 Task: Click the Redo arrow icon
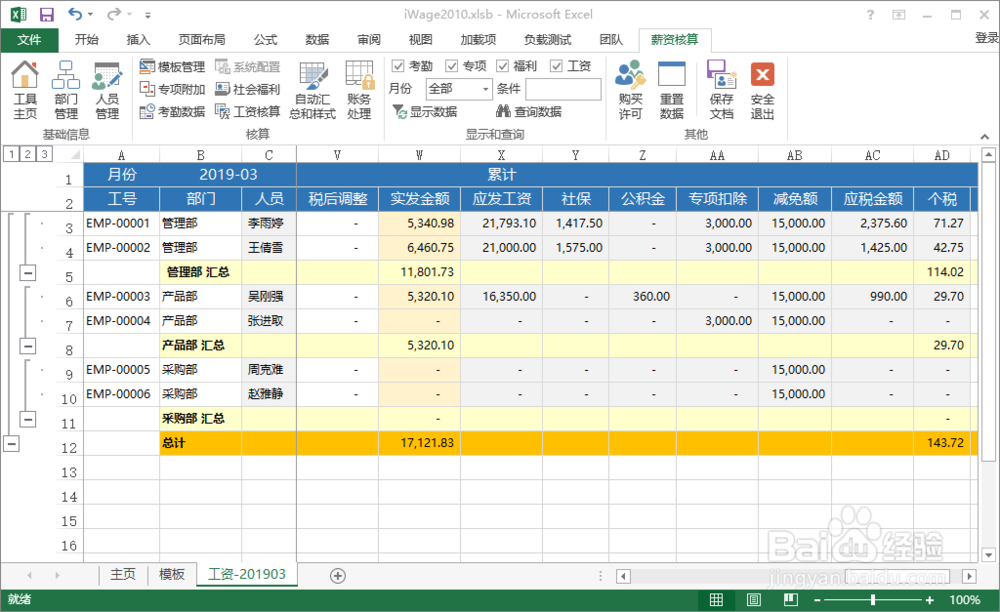click(x=114, y=14)
